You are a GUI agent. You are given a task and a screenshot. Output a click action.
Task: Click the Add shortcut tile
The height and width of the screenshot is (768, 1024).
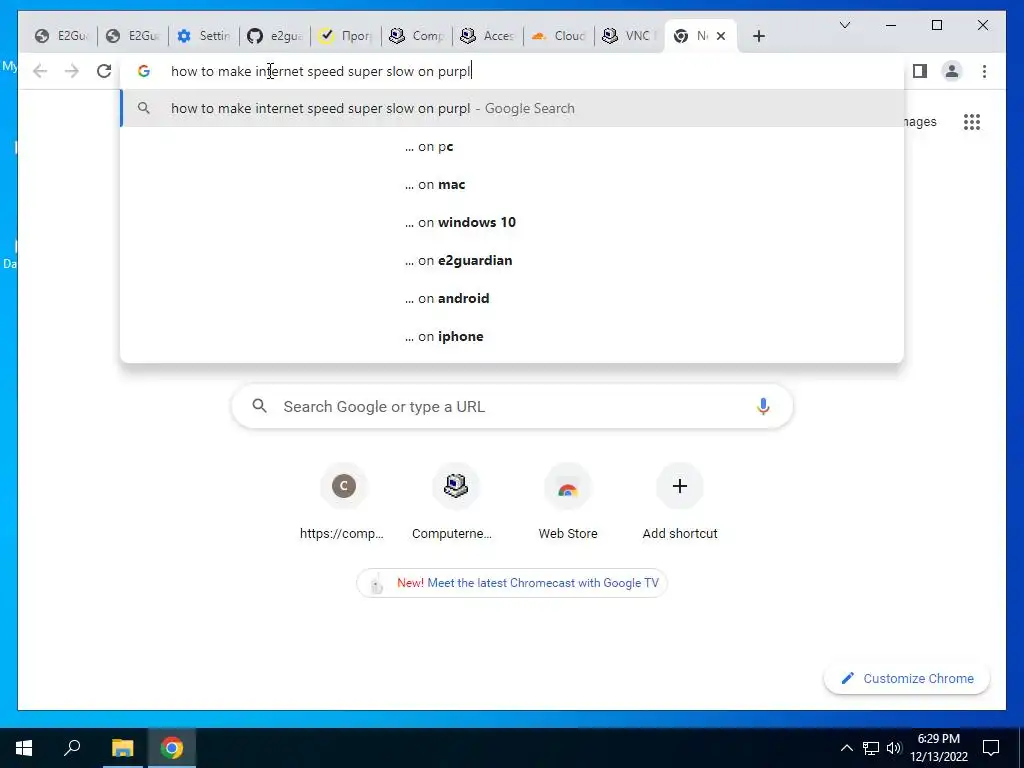[680, 502]
